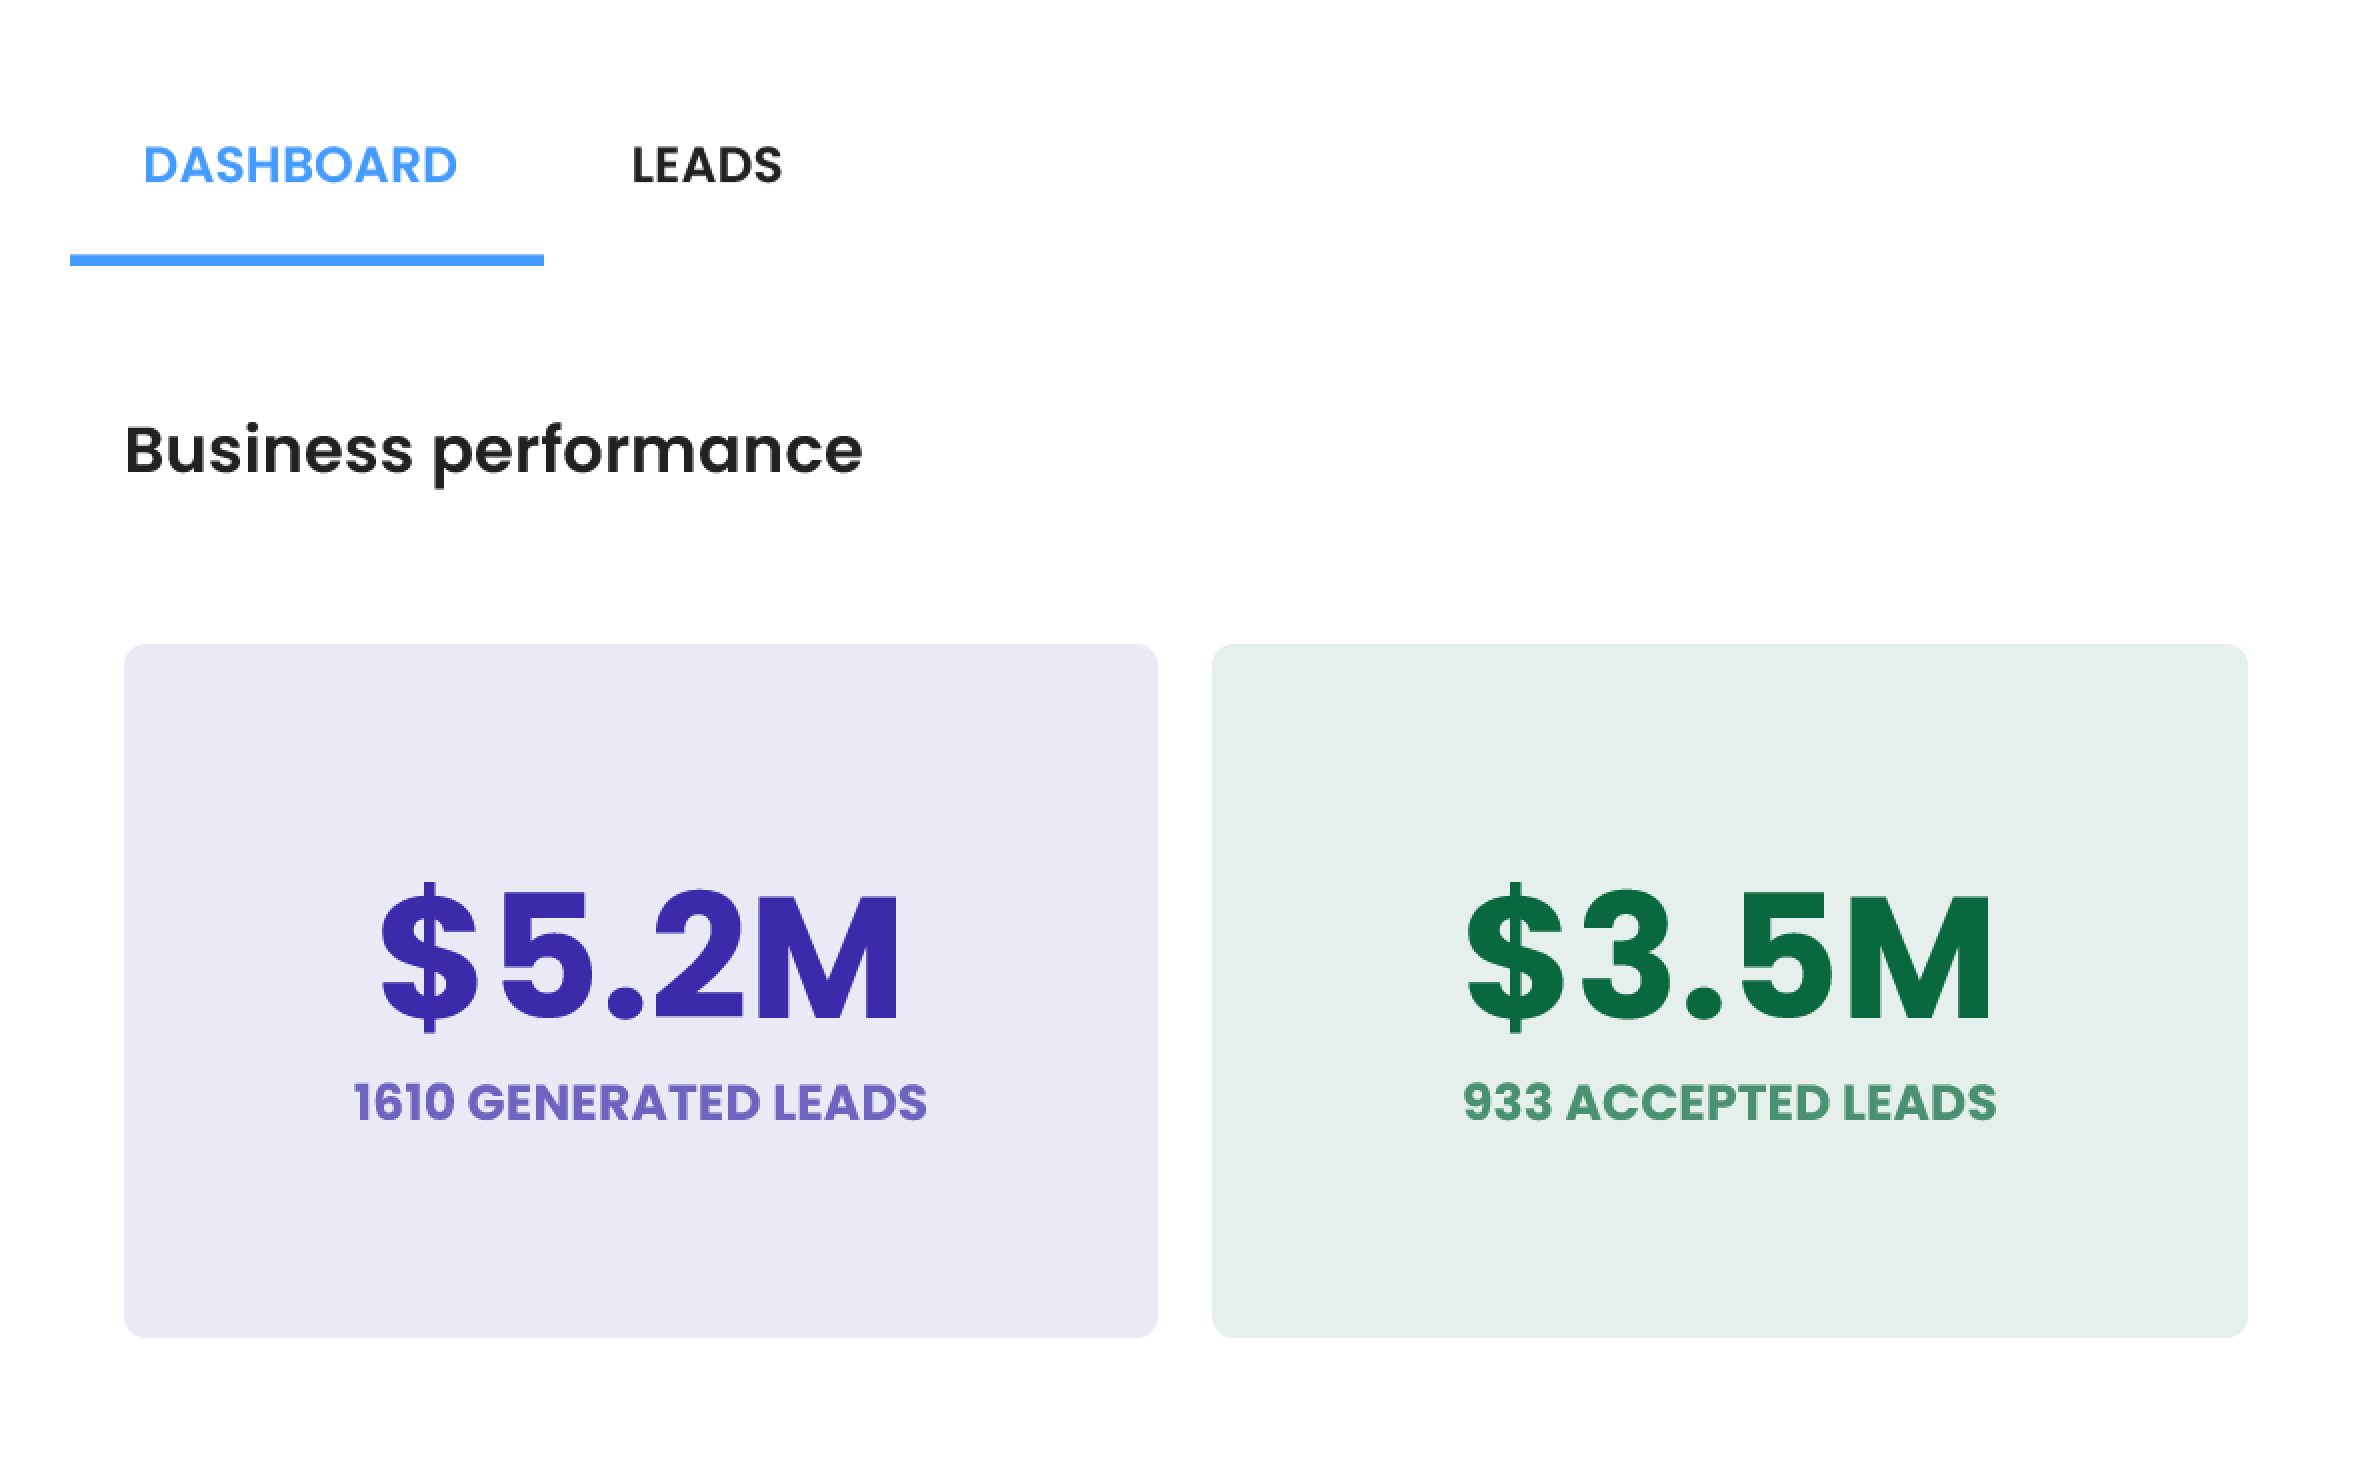Click the blue active-tab underline indicator

tap(306, 260)
